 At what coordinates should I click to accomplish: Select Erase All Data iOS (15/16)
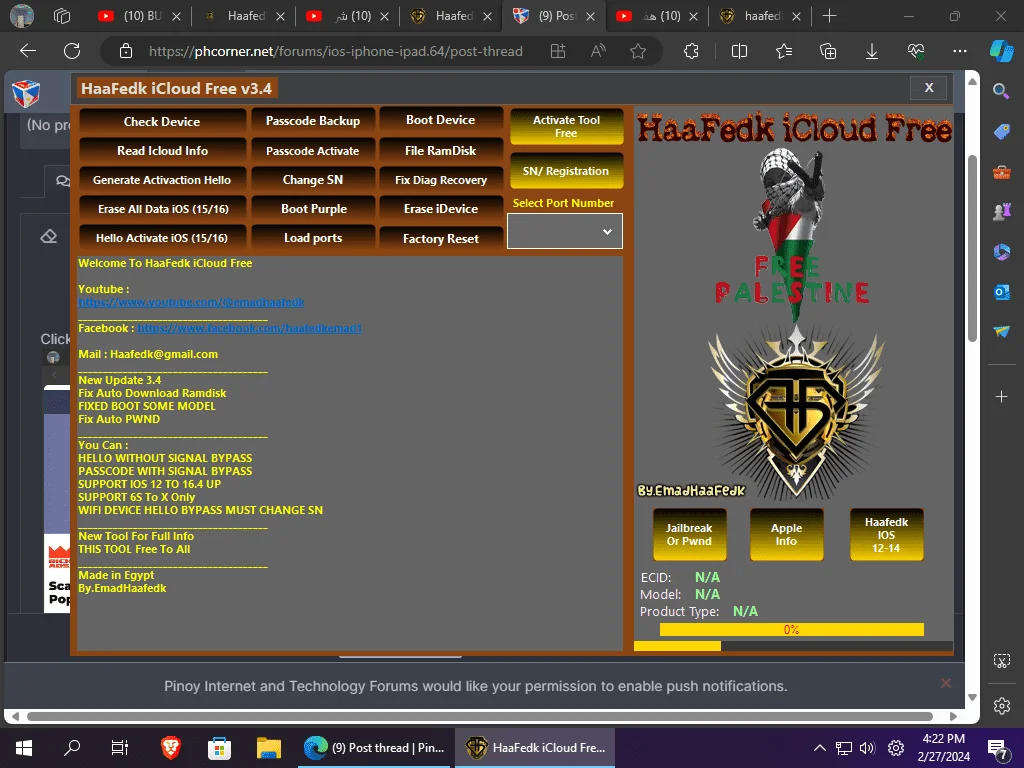point(162,209)
